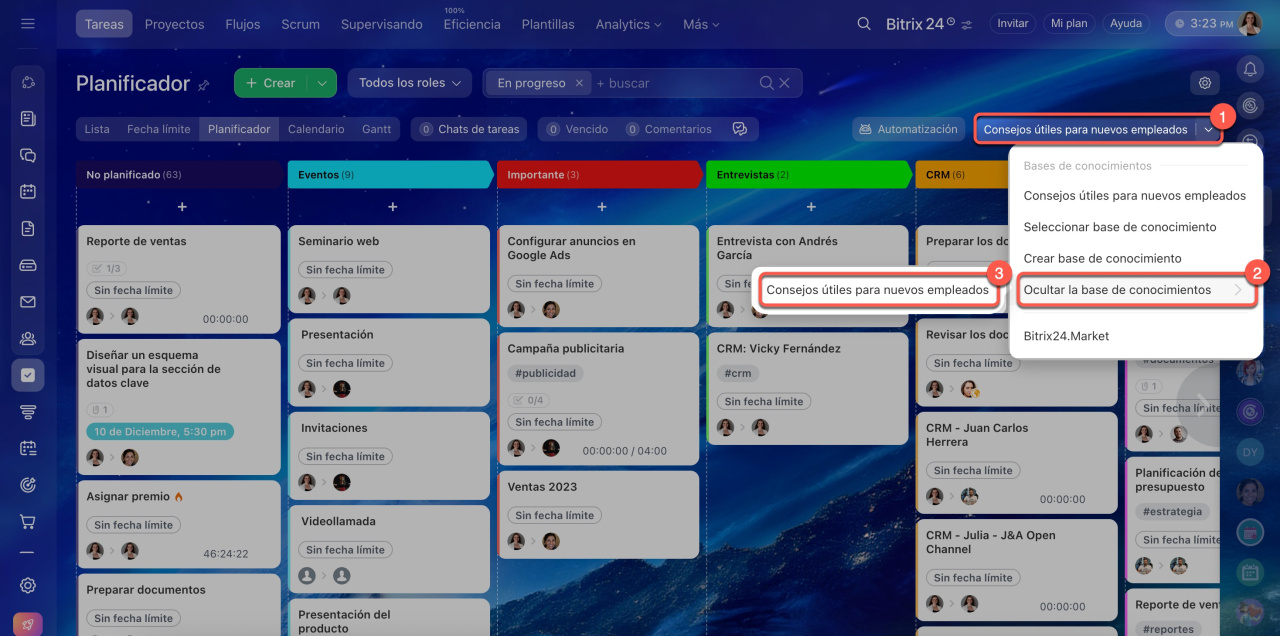Image resolution: width=1280 pixels, height=636 pixels.
Task: Open the shopping cart icon in the left sidebar
Action: click(28, 522)
